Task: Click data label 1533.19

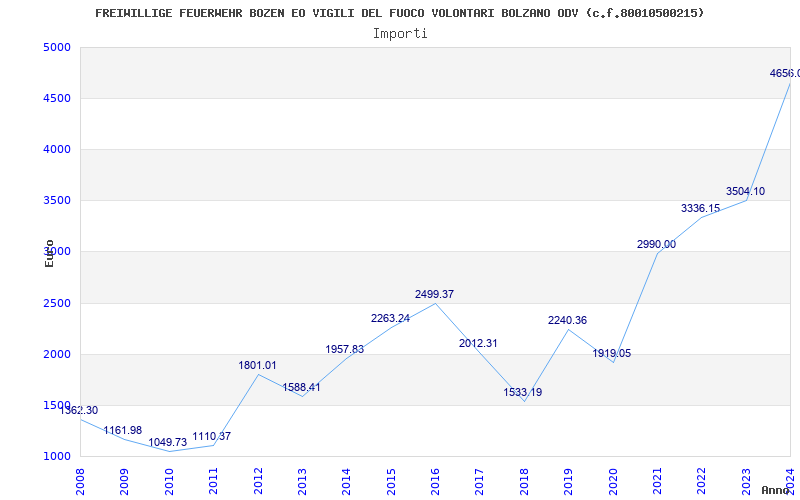Action: click(x=523, y=392)
